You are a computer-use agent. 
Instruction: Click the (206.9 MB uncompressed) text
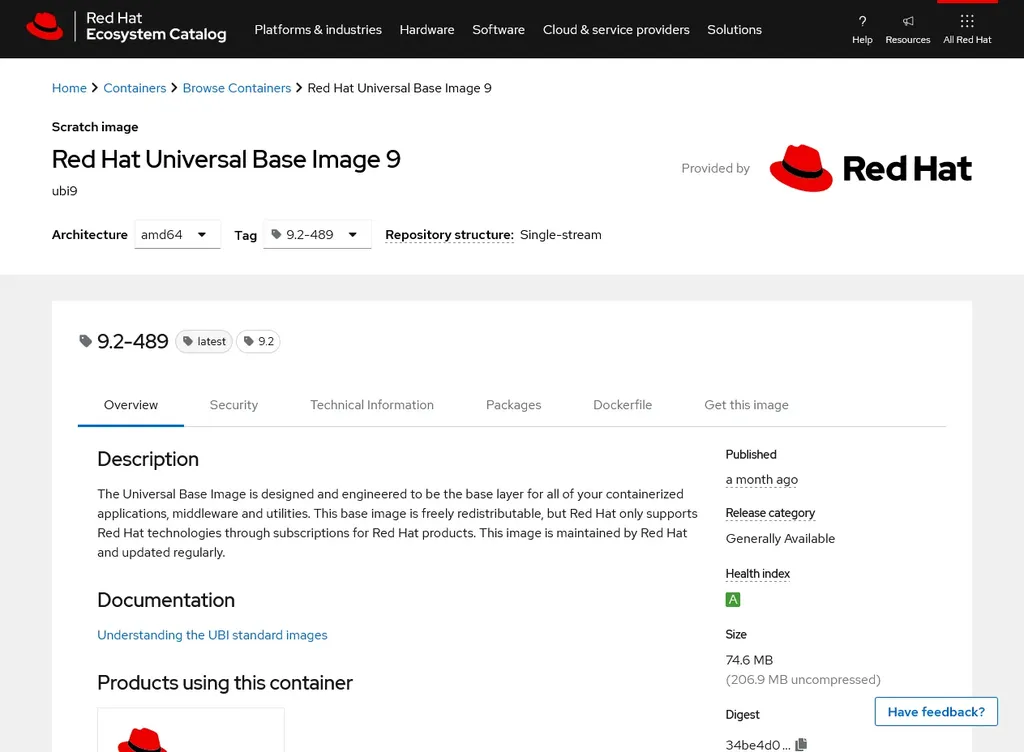(x=803, y=680)
